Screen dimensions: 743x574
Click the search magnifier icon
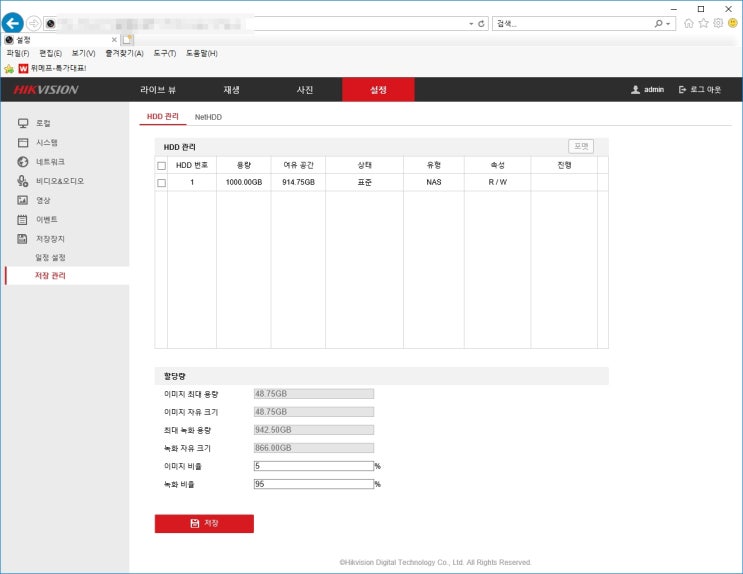click(x=658, y=24)
